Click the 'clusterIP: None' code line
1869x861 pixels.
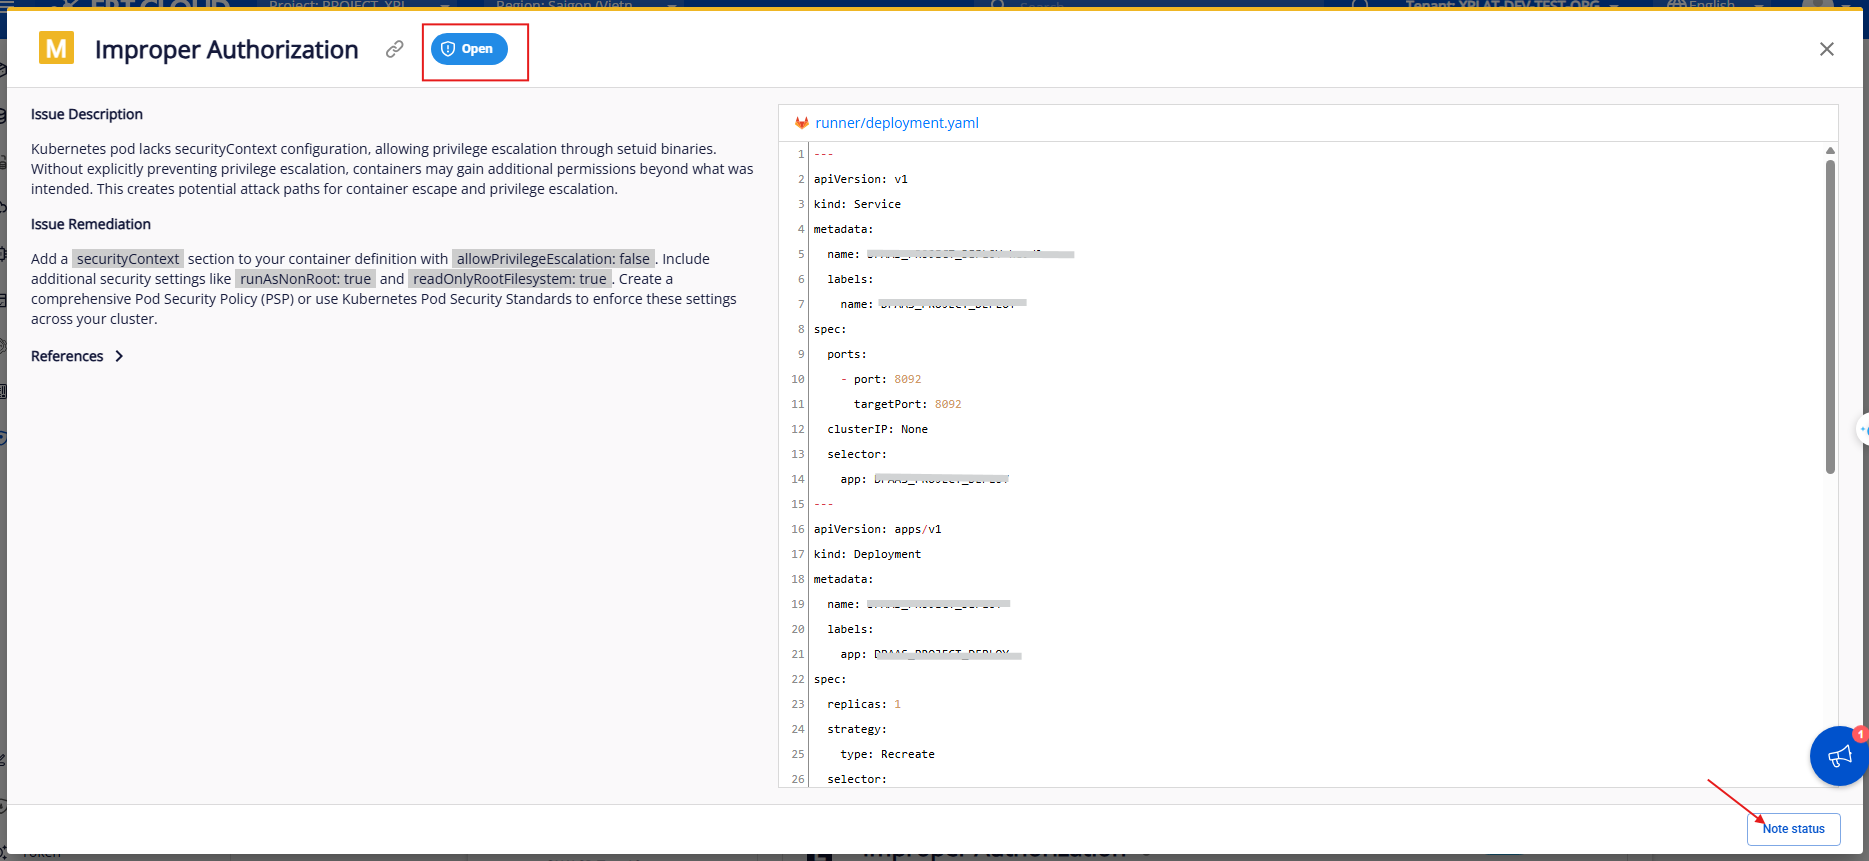point(877,429)
